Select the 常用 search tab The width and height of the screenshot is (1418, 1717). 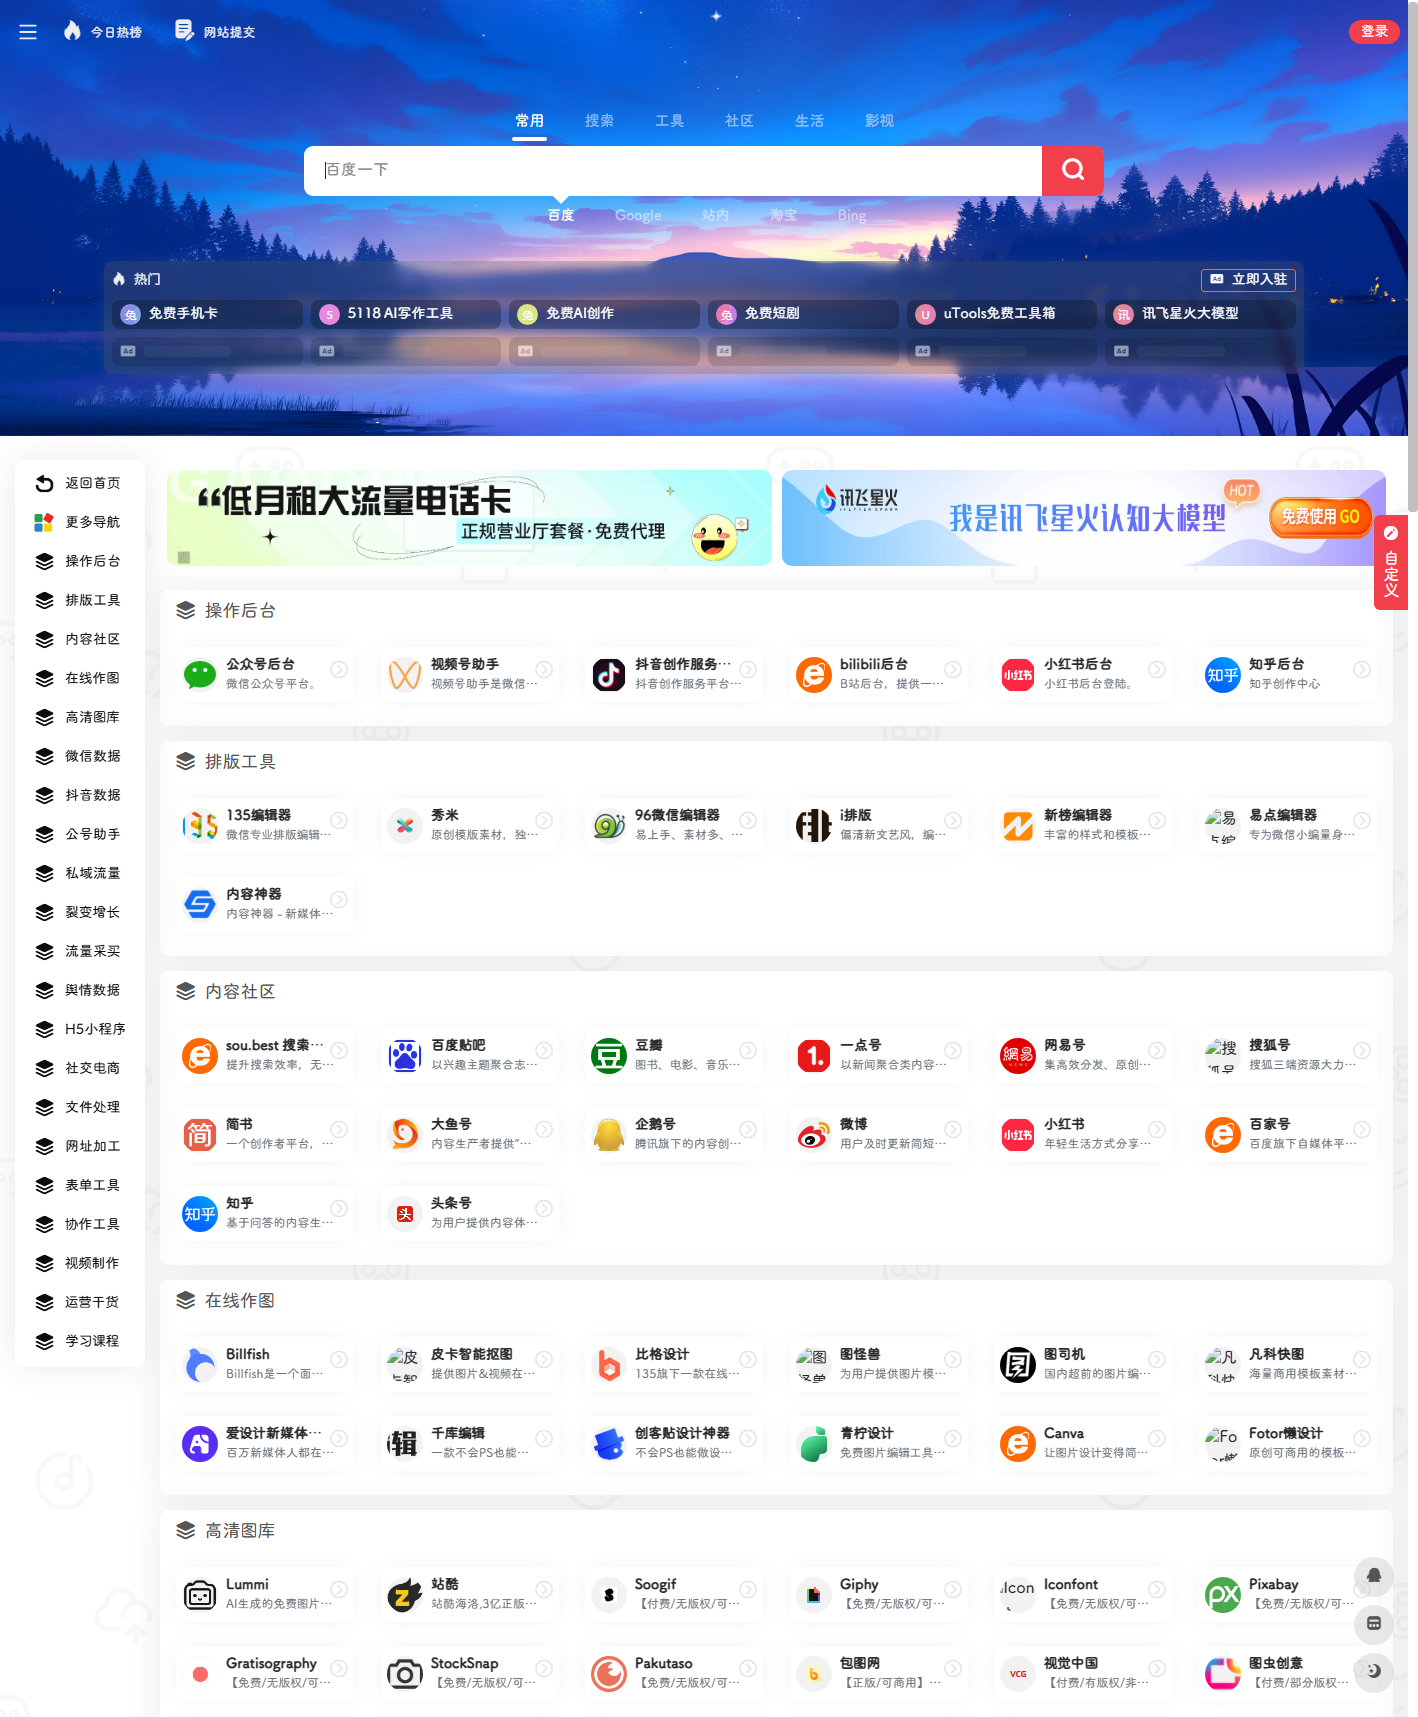[x=529, y=121]
